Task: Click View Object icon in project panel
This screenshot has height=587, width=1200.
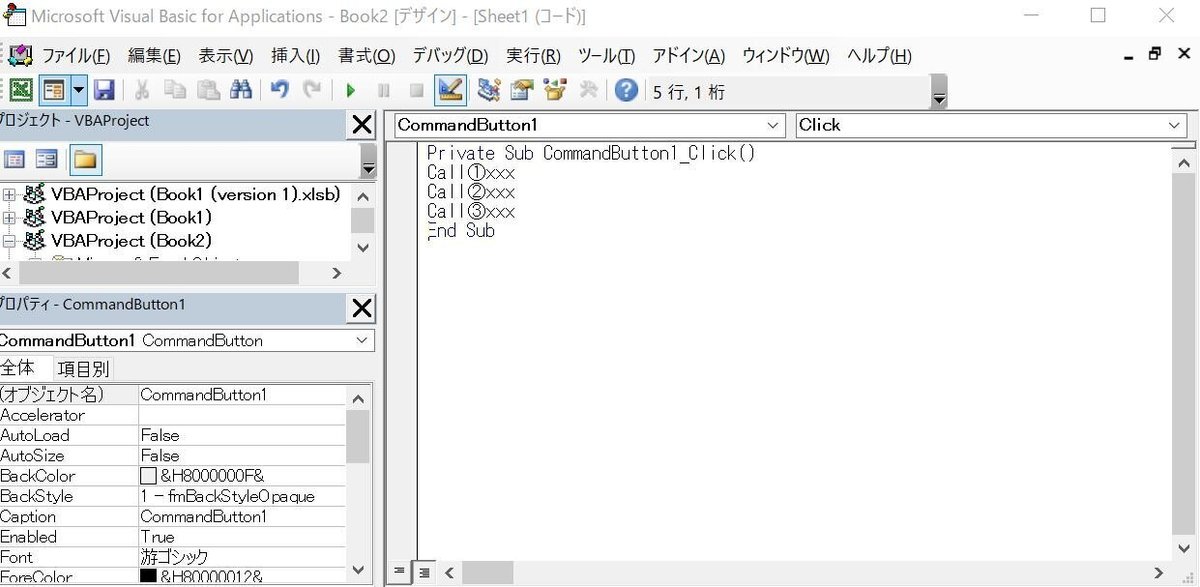Action: (x=46, y=159)
